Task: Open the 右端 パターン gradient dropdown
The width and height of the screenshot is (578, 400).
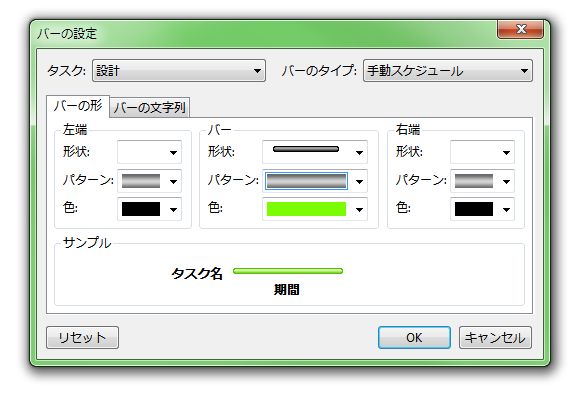Action: (x=482, y=181)
